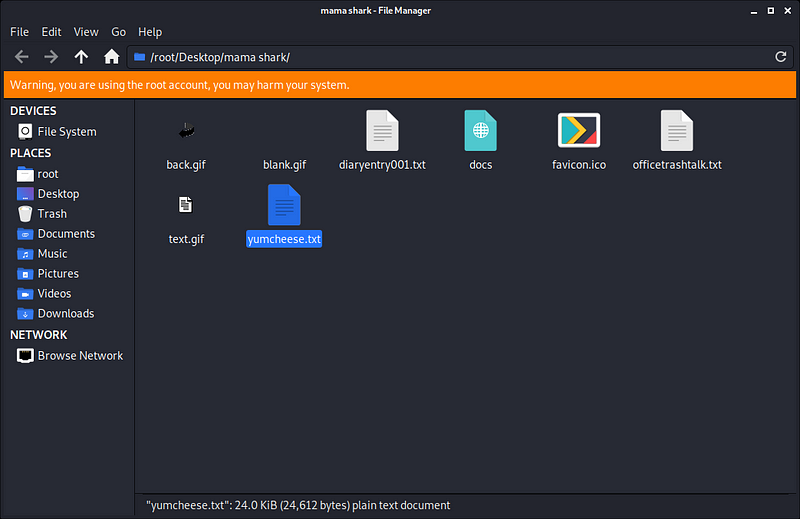800x519 pixels.
Task: Open Downloads label in sidebar
Action: [66, 313]
